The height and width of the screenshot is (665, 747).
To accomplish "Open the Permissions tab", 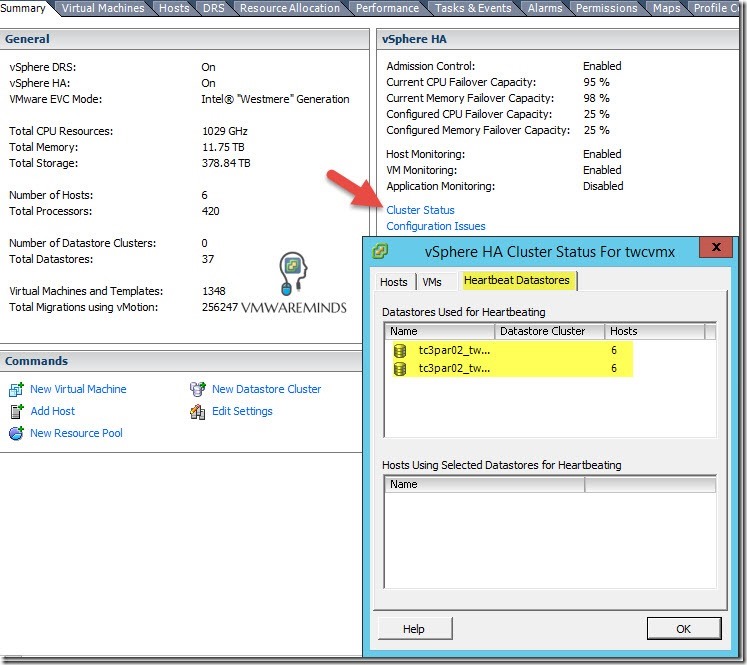I will [606, 8].
